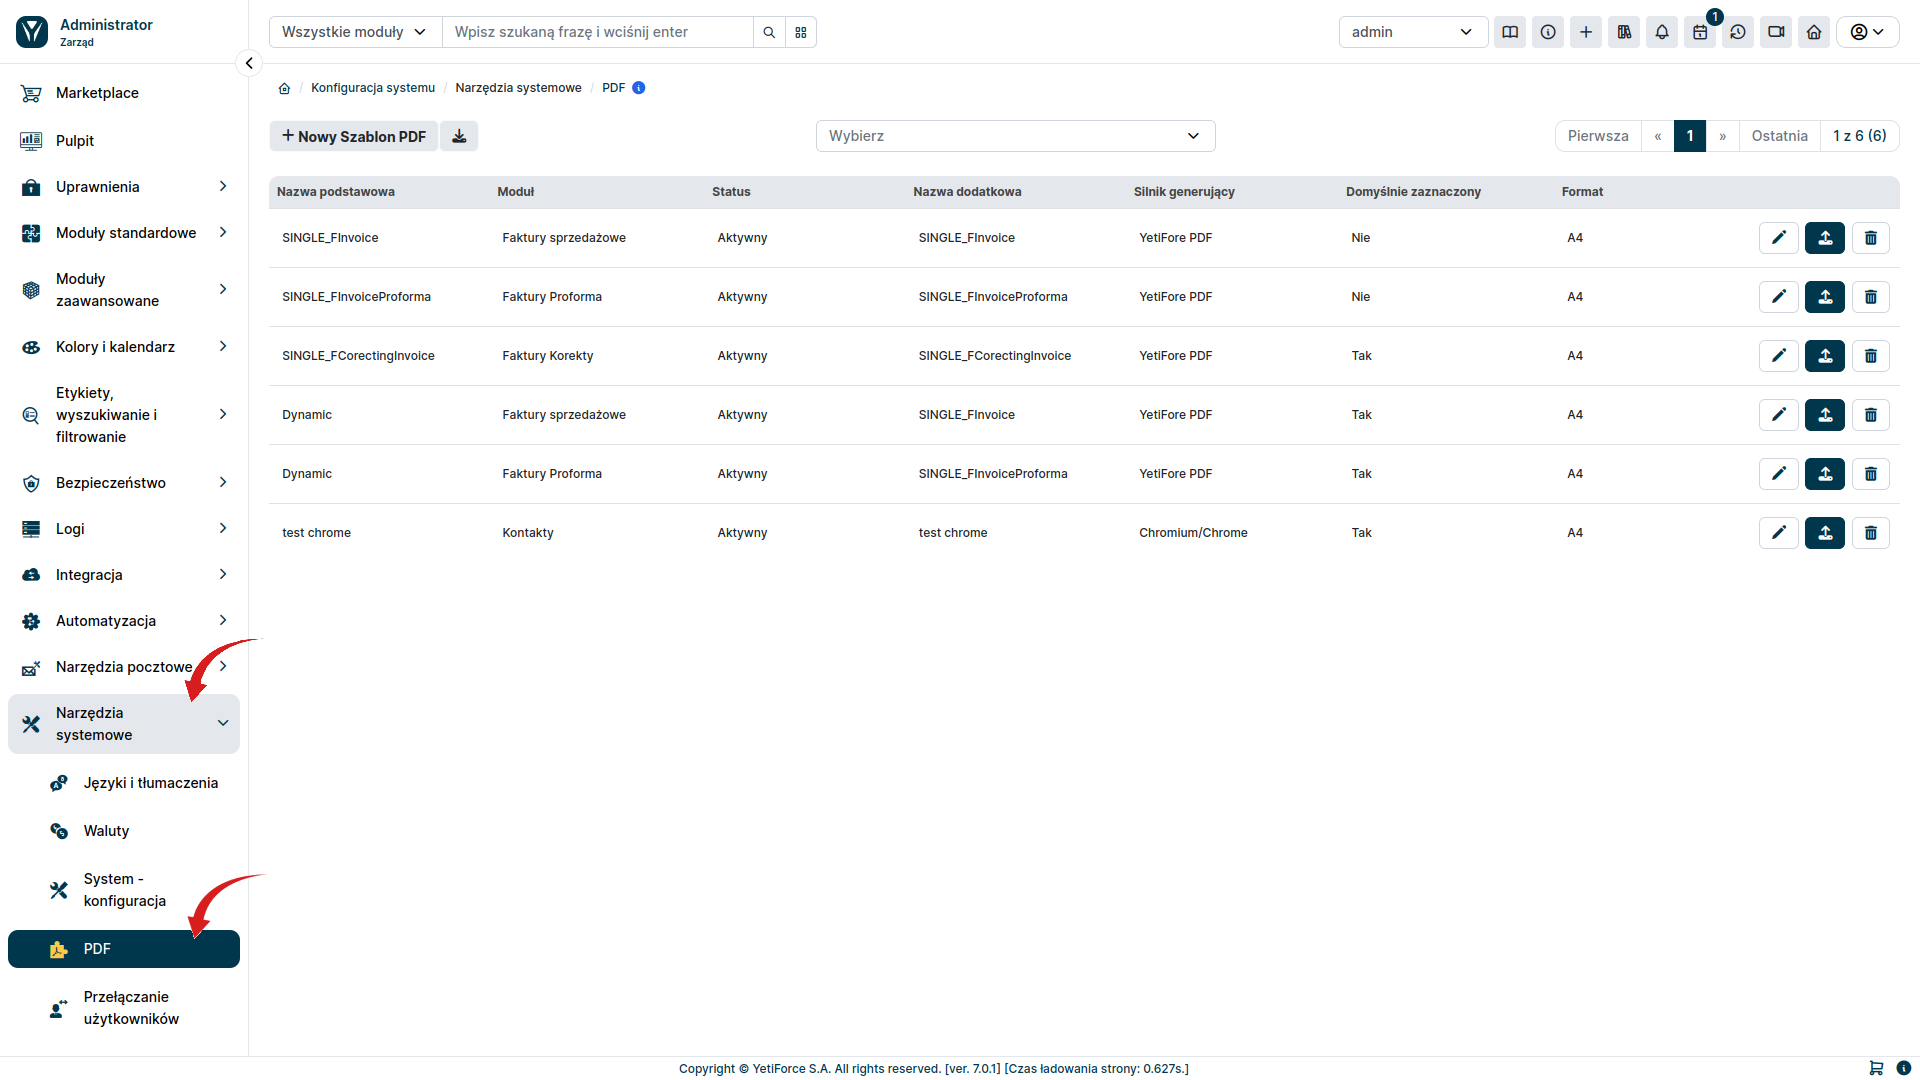Expand the Uprawnienia menu
Viewport: 1920px width, 1080px height.
(x=124, y=187)
